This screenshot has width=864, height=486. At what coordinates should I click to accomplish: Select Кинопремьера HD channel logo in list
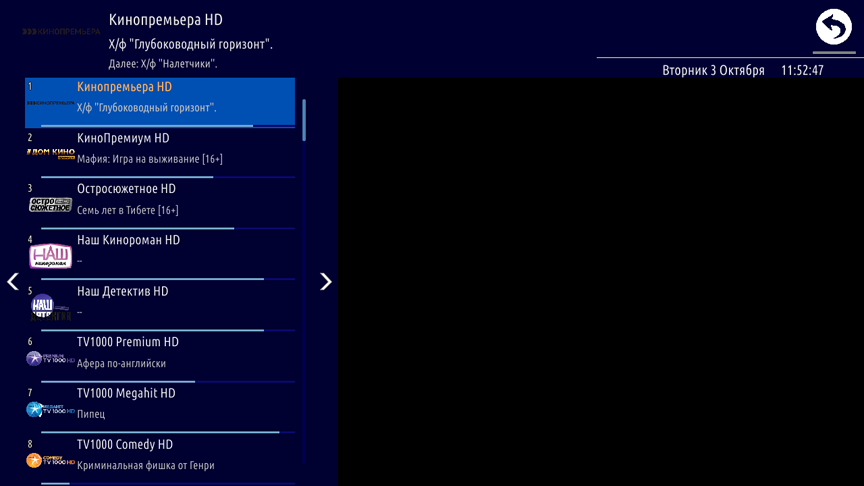point(50,103)
